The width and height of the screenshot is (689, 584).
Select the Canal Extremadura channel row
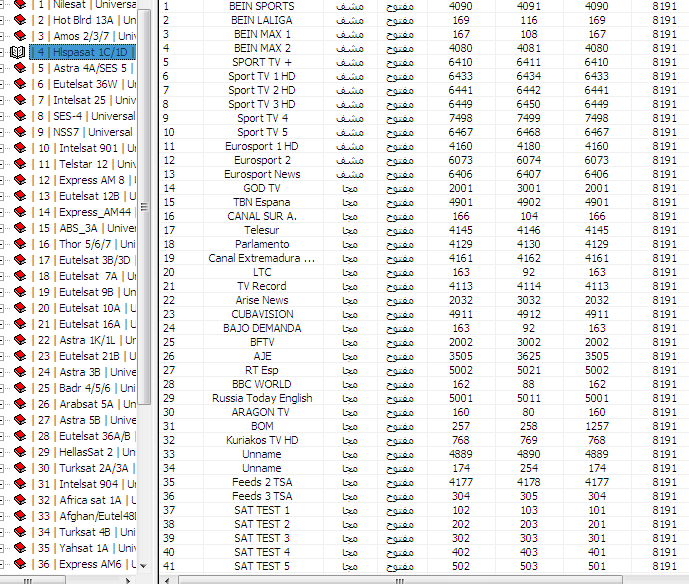click(x=424, y=258)
